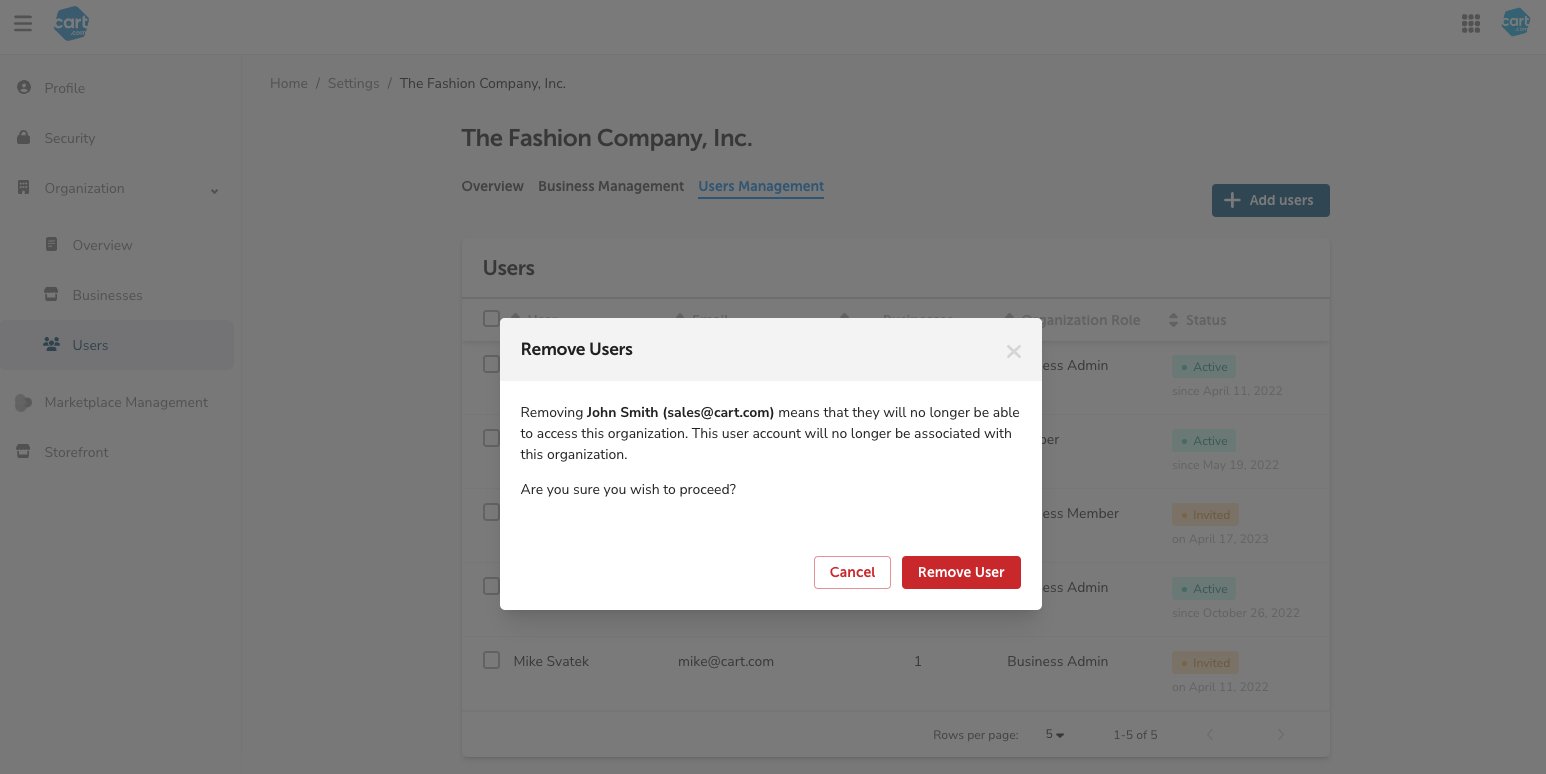Open the account avatar menu
This screenshot has height=774, width=1546.
tap(1516, 23)
